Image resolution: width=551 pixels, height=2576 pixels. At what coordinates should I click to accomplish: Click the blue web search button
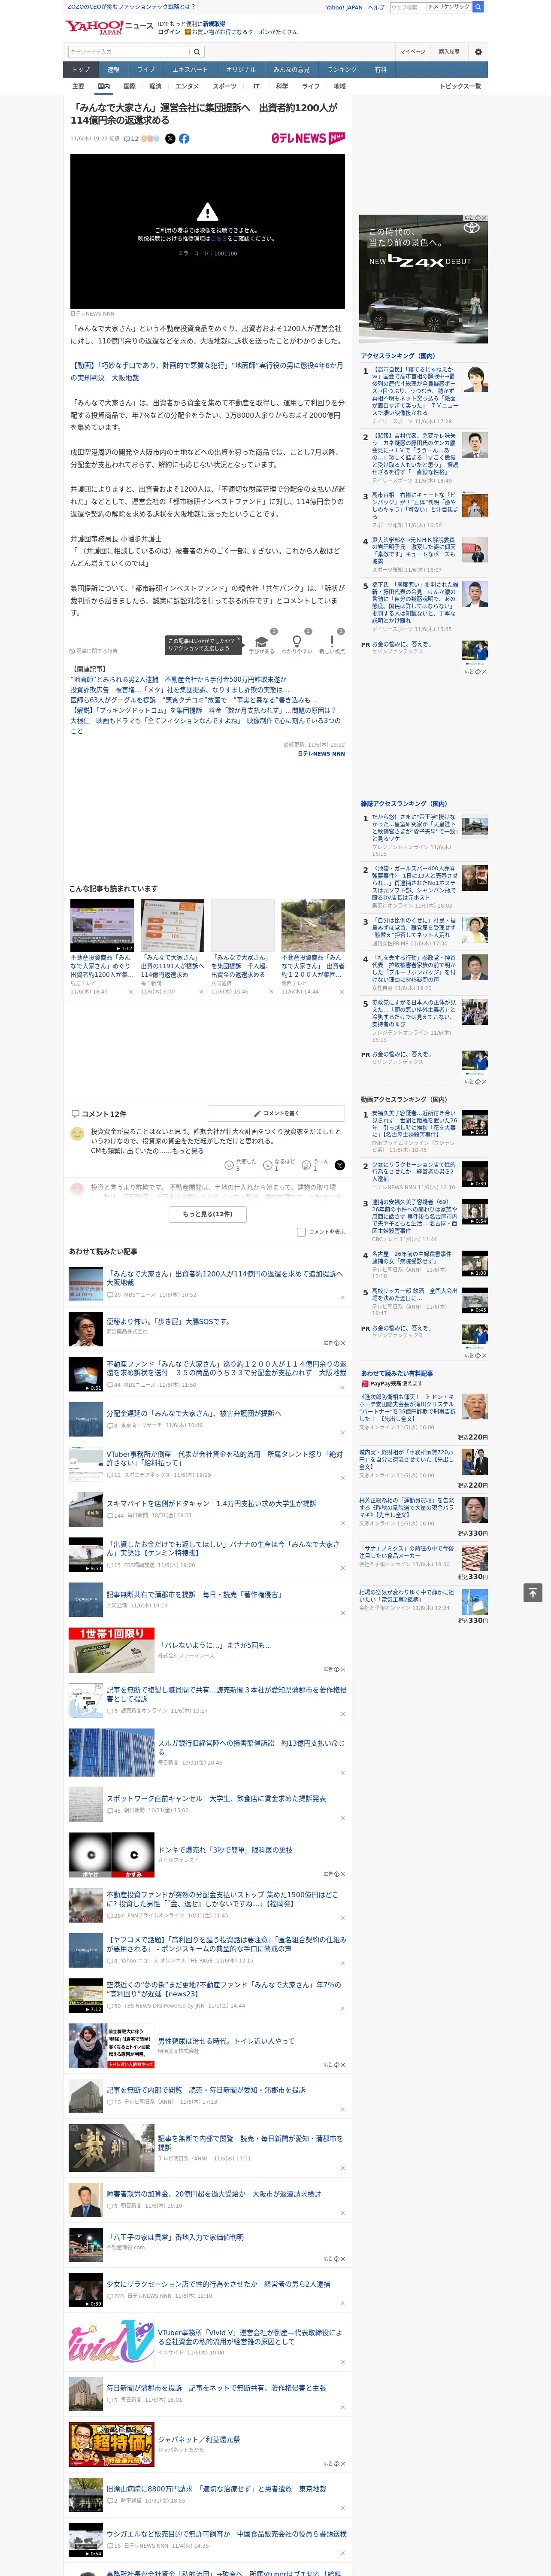click(478, 7)
